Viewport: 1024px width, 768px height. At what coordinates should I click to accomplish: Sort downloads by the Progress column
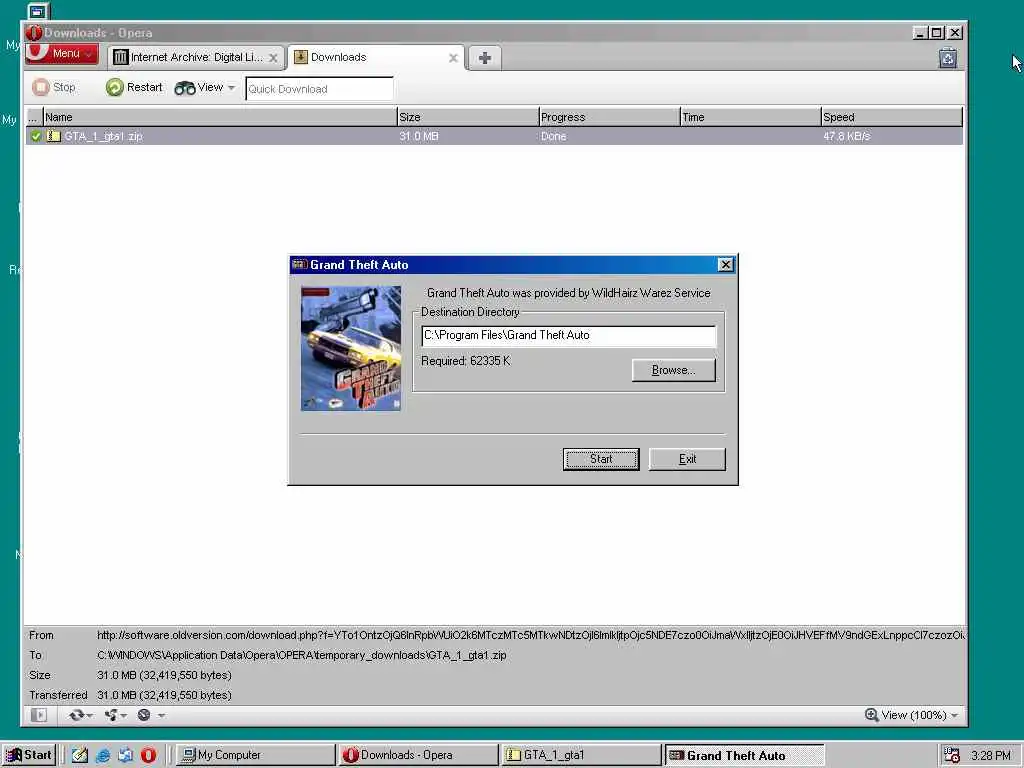click(x=609, y=117)
